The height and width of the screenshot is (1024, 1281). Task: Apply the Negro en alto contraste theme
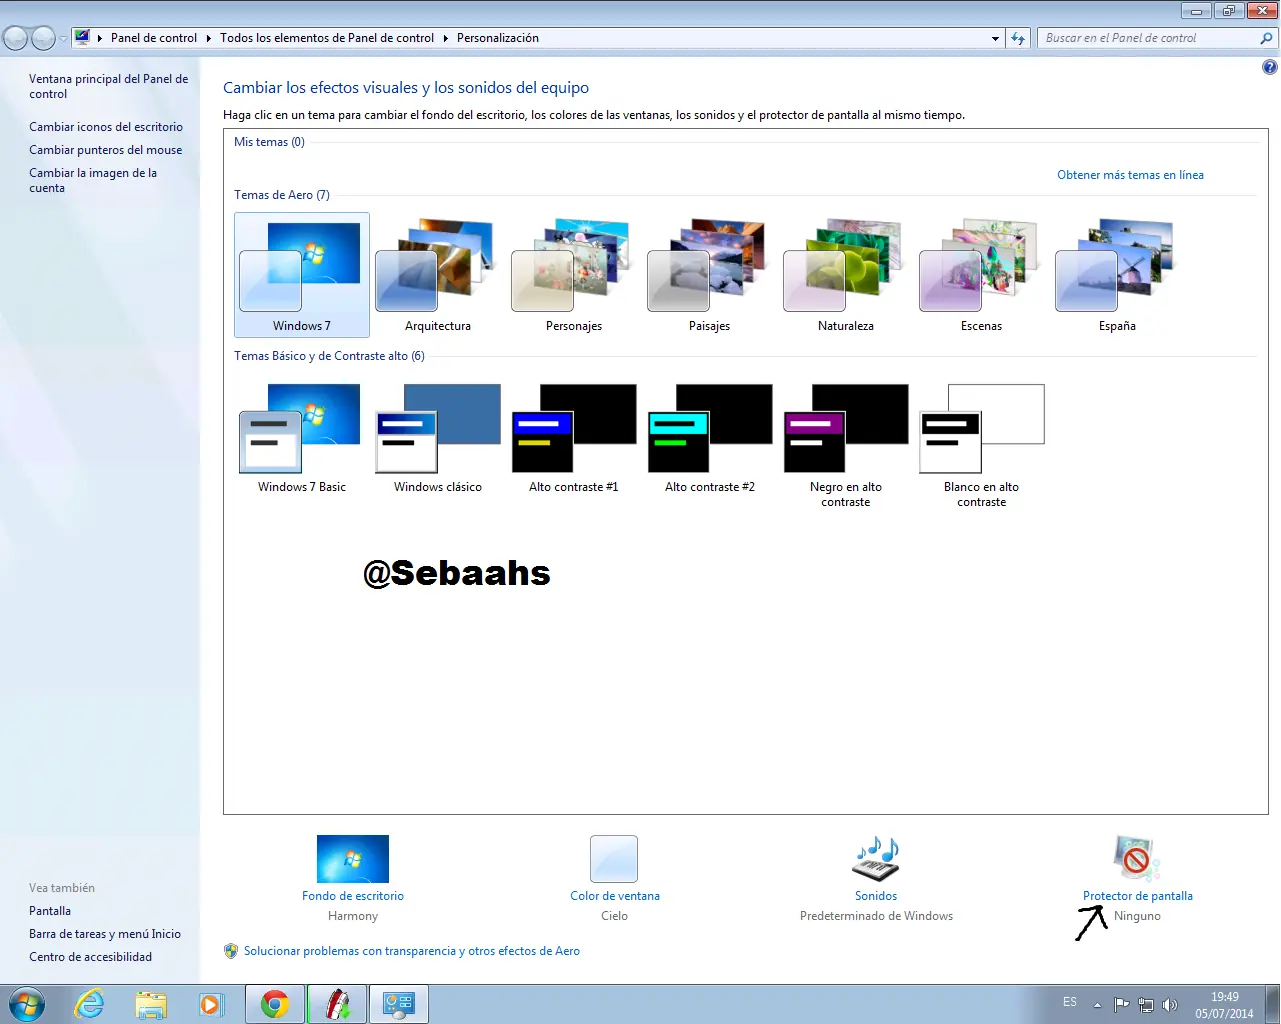click(846, 445)
